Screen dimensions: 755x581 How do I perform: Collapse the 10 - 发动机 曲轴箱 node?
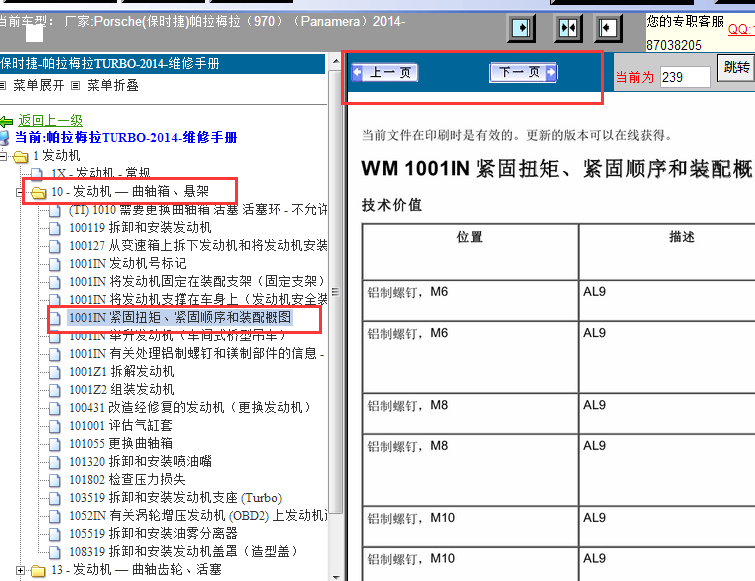click(20, 193)
